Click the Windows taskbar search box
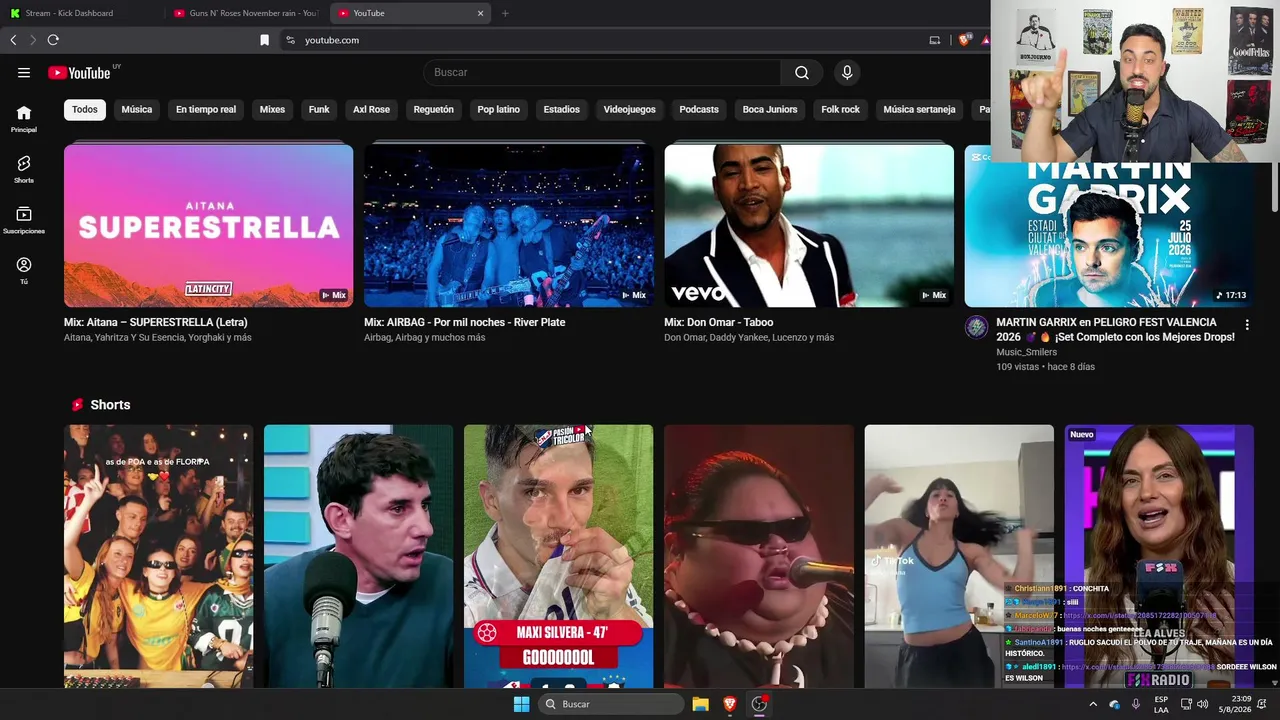1280x720 pixels. [x=611, y=704]
